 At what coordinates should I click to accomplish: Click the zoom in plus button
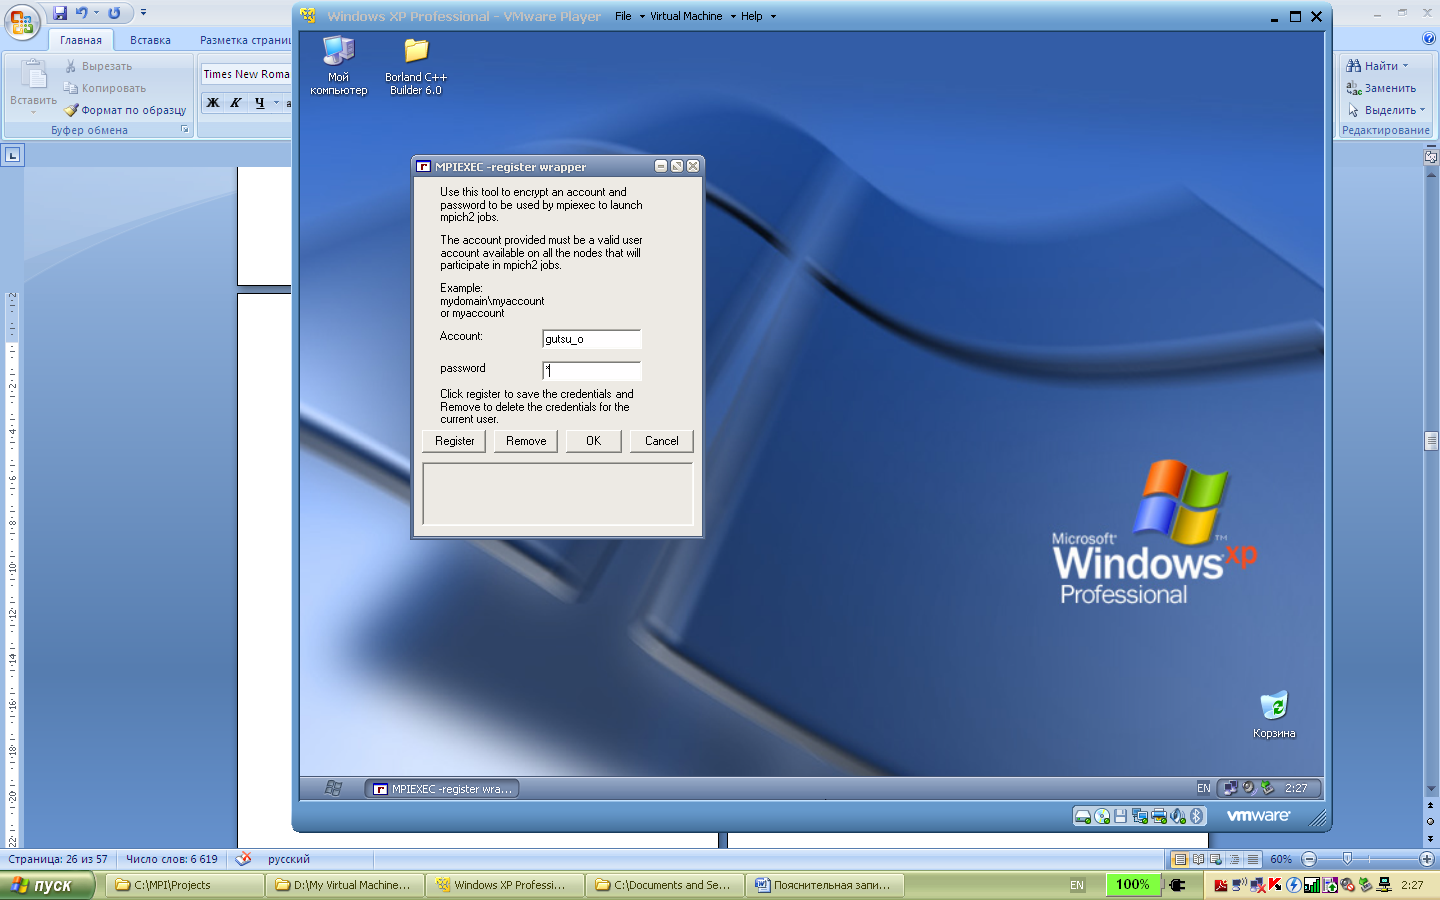[x=1427, y=859]
